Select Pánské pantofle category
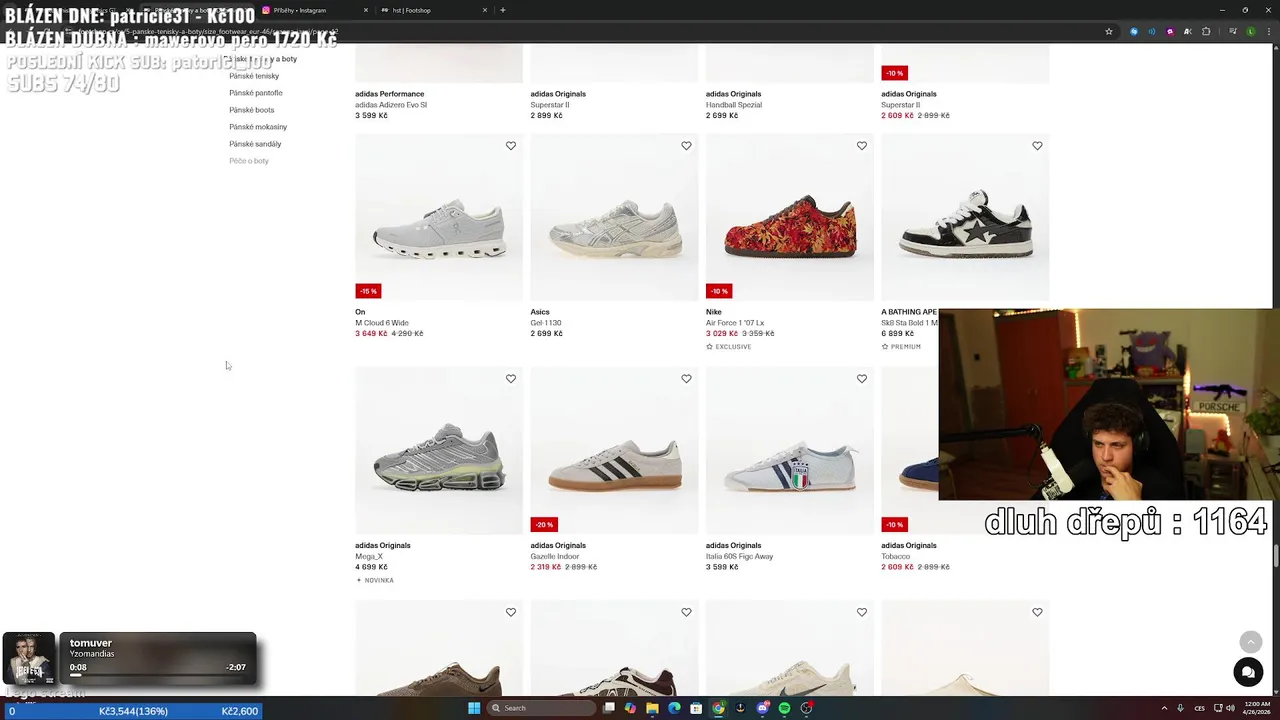The height and width of the screenshot is (720, 1280). click(256, 93)
